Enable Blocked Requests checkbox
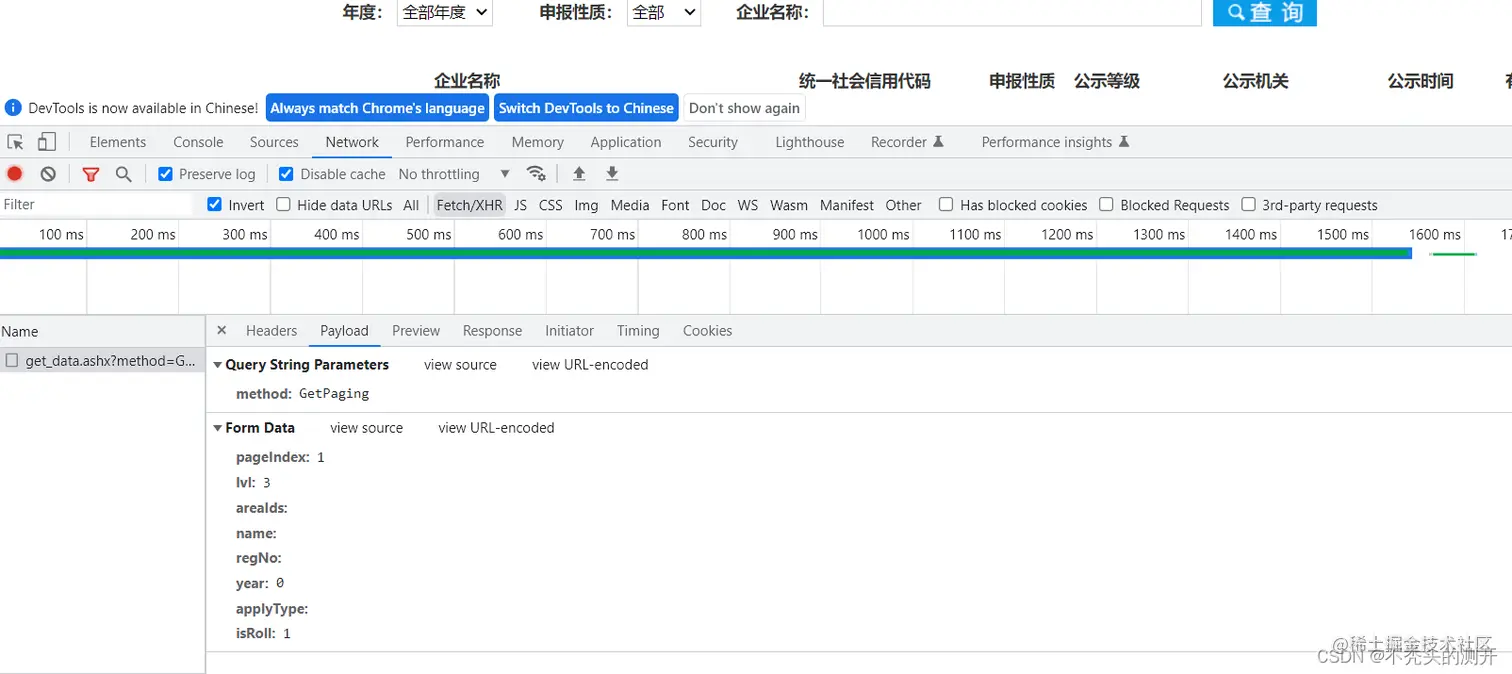 click(1106, 205)
